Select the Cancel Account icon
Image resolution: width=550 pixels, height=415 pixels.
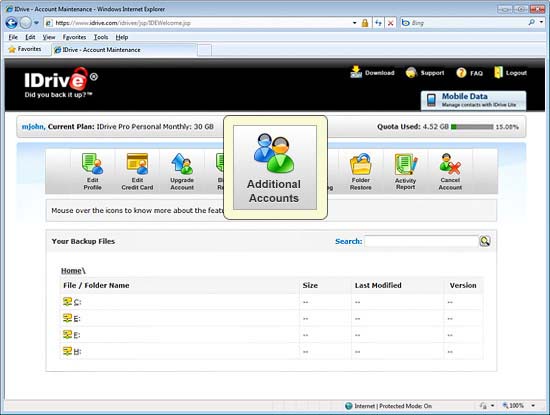coord(450,172)
